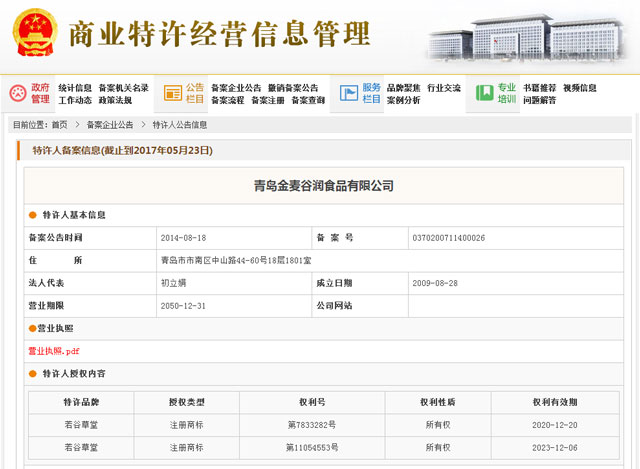The width and height of the screenshot is (640, 469).
Task: Open 案例分析 link
Action: point(403,100)
